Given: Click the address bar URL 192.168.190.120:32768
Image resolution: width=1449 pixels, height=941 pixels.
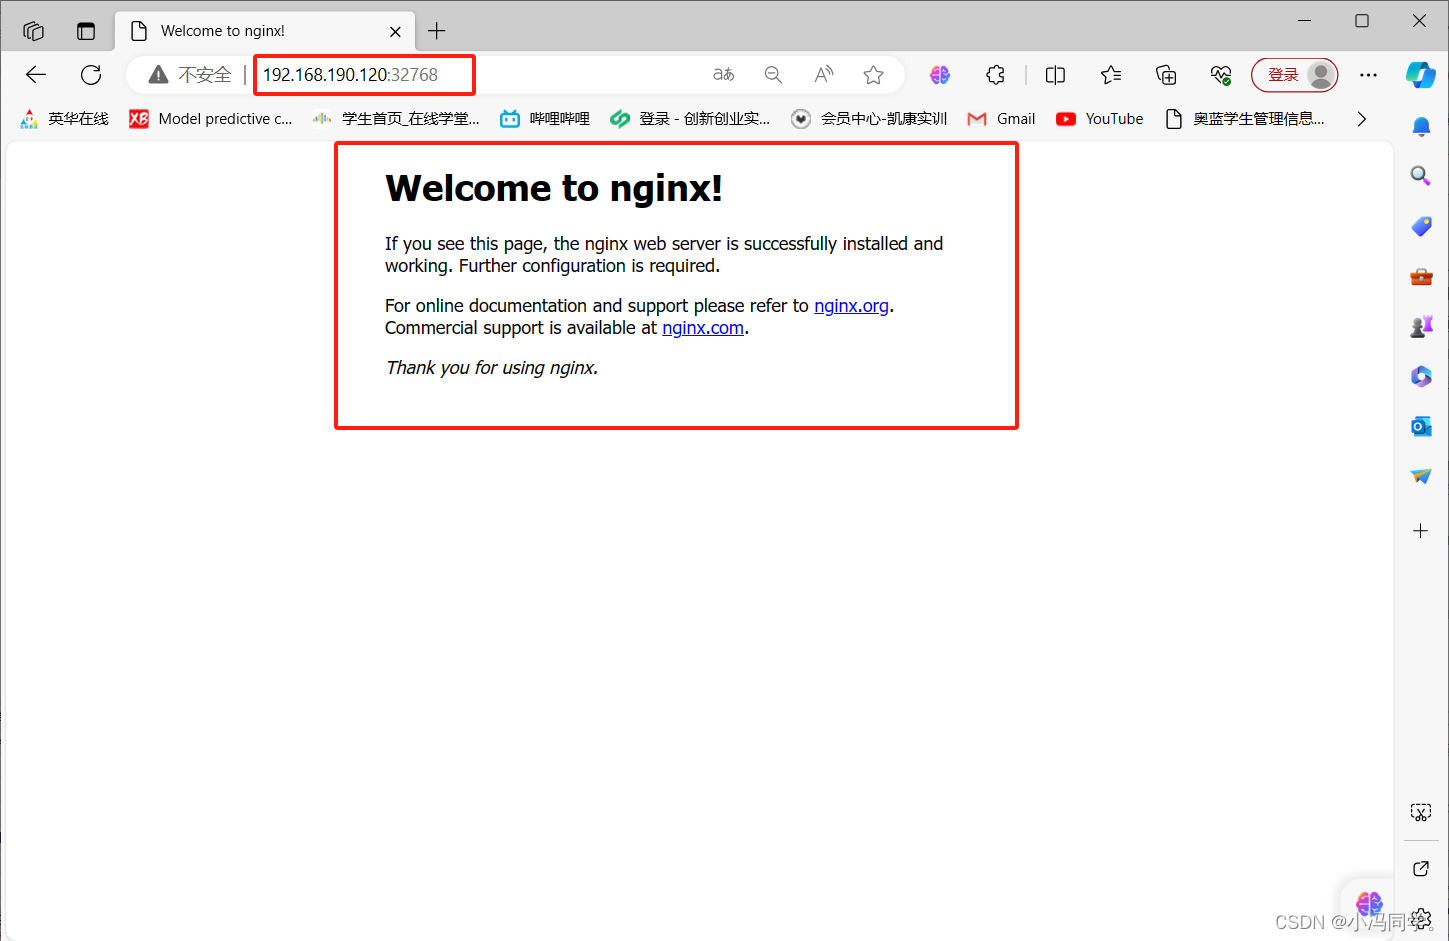Looking at the screenshot, I should [x=351, y=75].
